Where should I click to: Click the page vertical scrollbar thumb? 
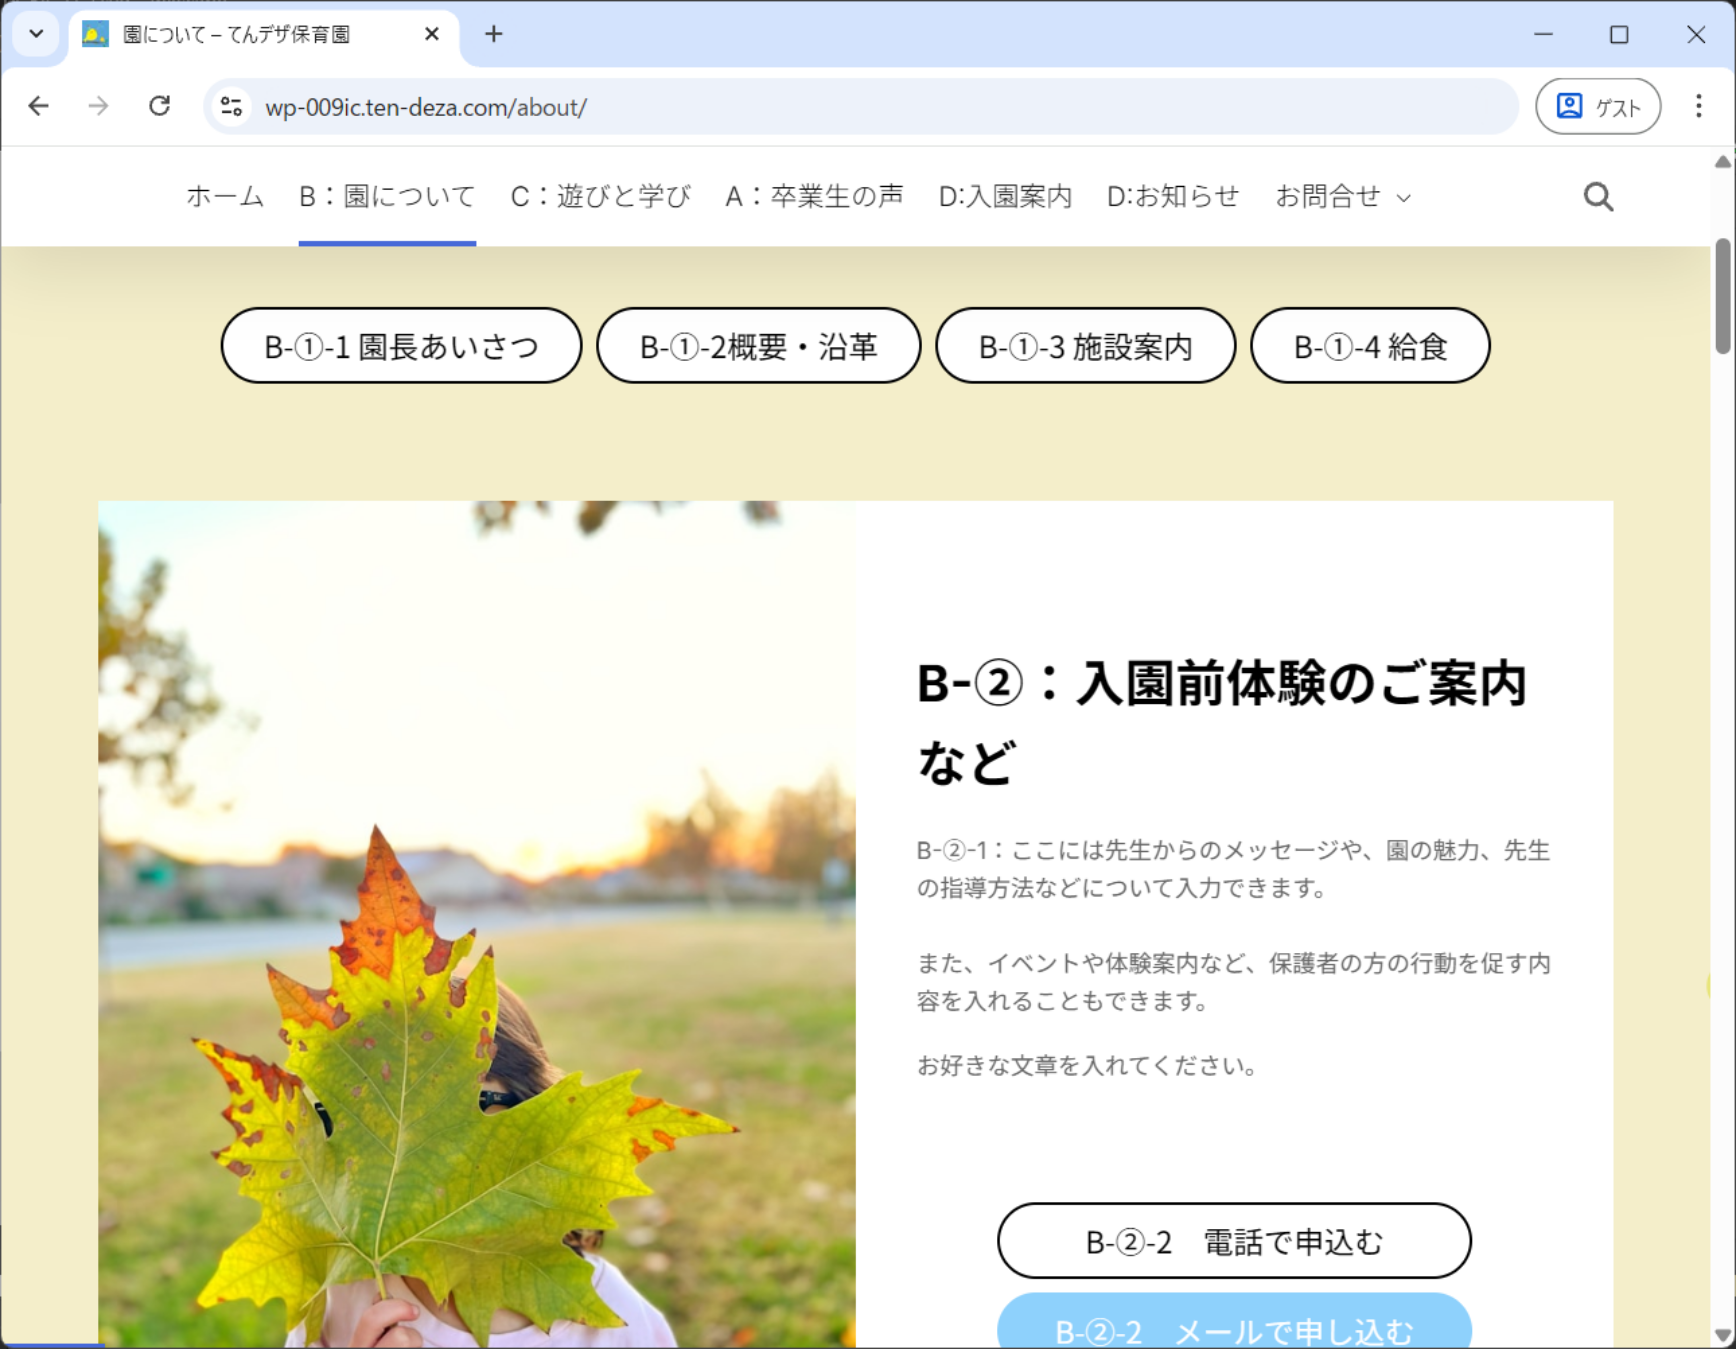[x=1722, y=296]
